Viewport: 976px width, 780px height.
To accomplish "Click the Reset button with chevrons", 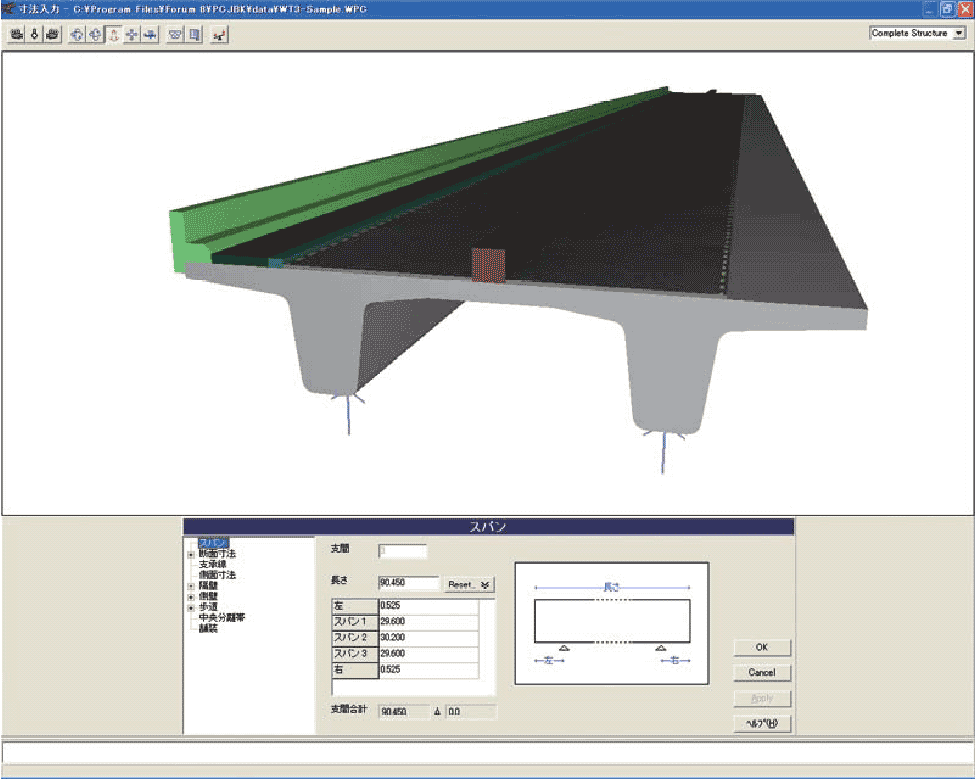I will (x=469, y=585).
